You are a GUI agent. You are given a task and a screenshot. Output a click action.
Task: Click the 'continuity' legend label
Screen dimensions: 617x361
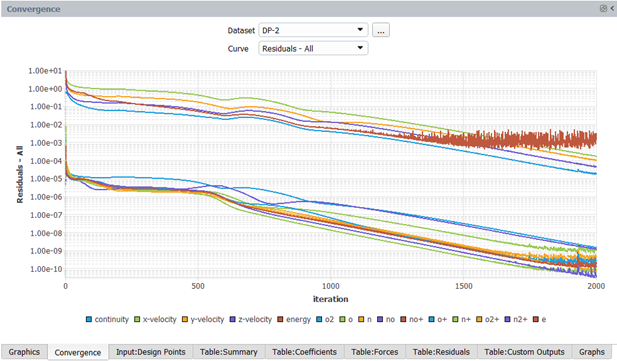(x=112, y=319)
